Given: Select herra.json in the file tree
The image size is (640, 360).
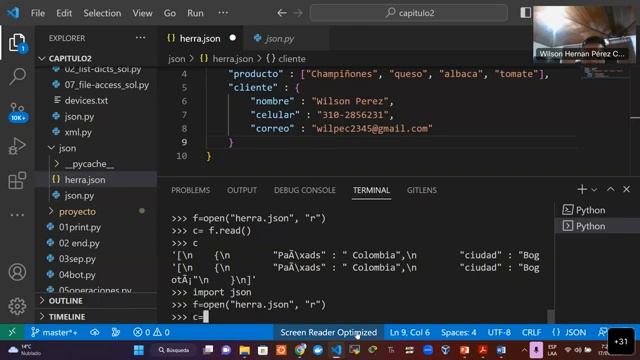Looking at the screenshot, I should point(85,180).
